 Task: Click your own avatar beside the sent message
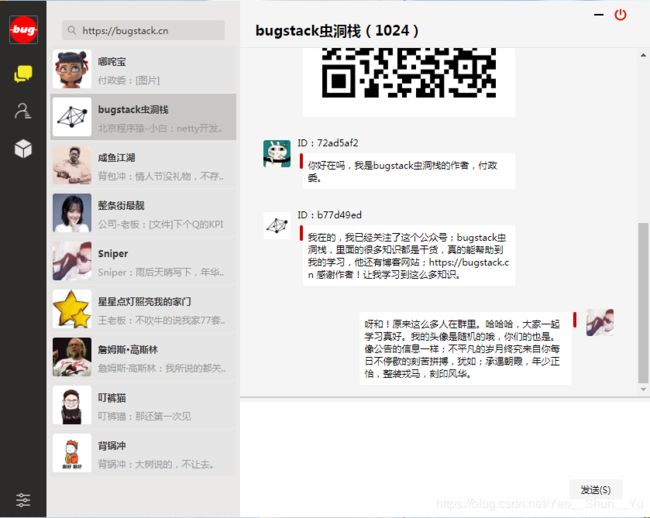(x=600, y=322)
